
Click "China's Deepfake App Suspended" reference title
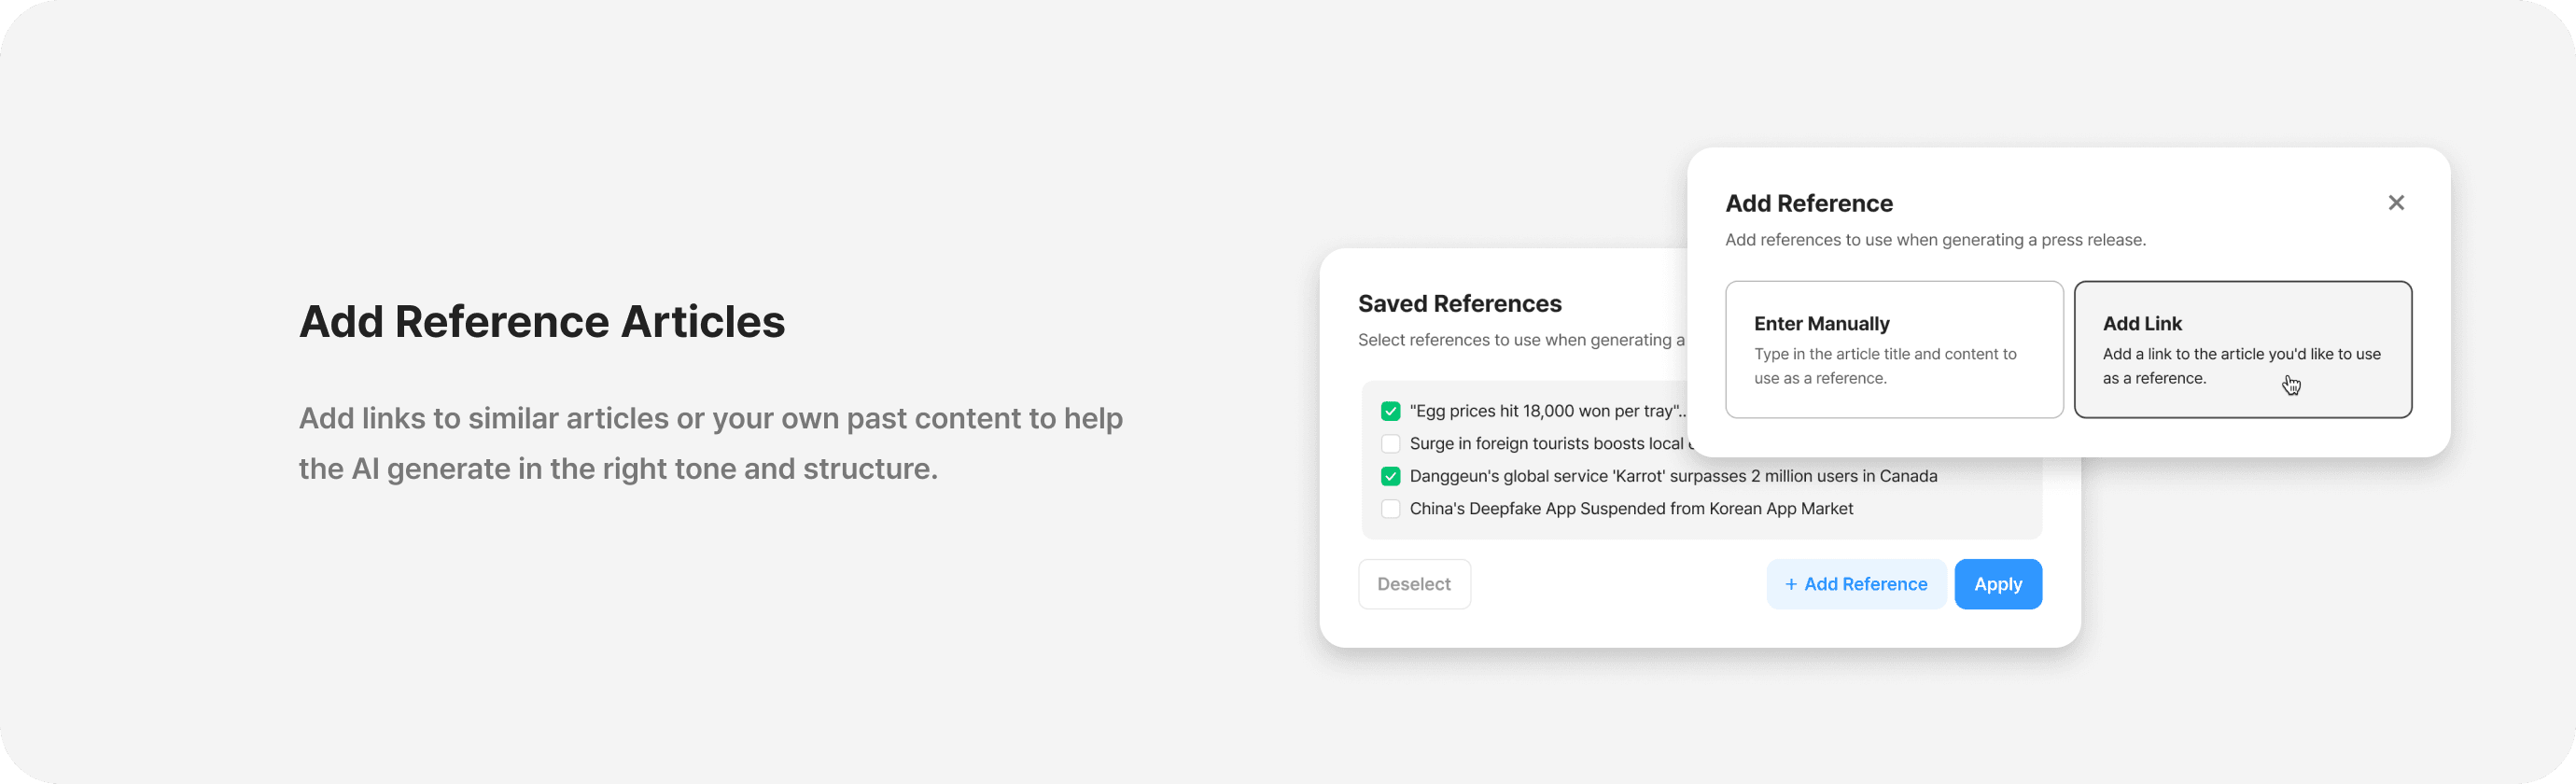1631,509
